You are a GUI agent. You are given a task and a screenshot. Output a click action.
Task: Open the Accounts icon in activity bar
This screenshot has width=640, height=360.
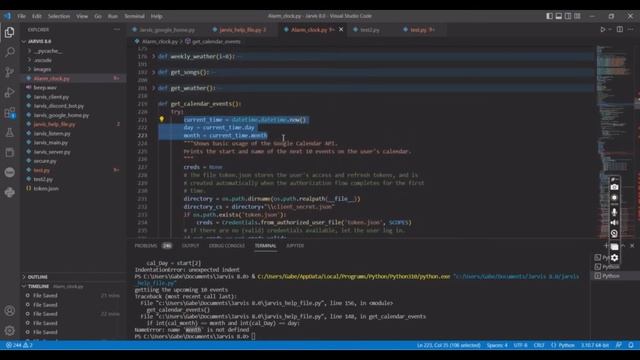9,311
